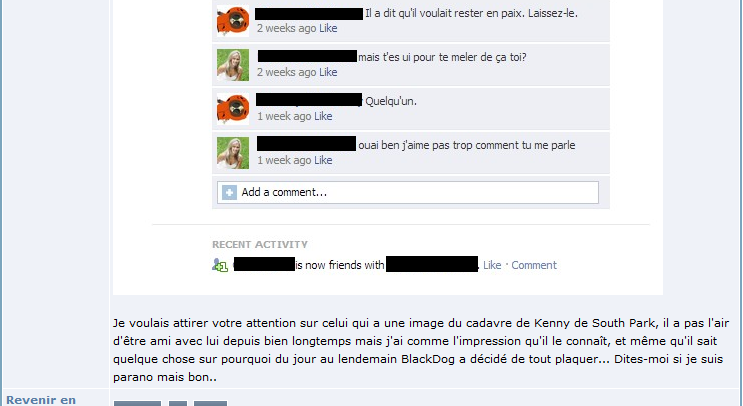
Task: Open the redacted name on the 'Laissez-le' comment
Action: [309, 14]
